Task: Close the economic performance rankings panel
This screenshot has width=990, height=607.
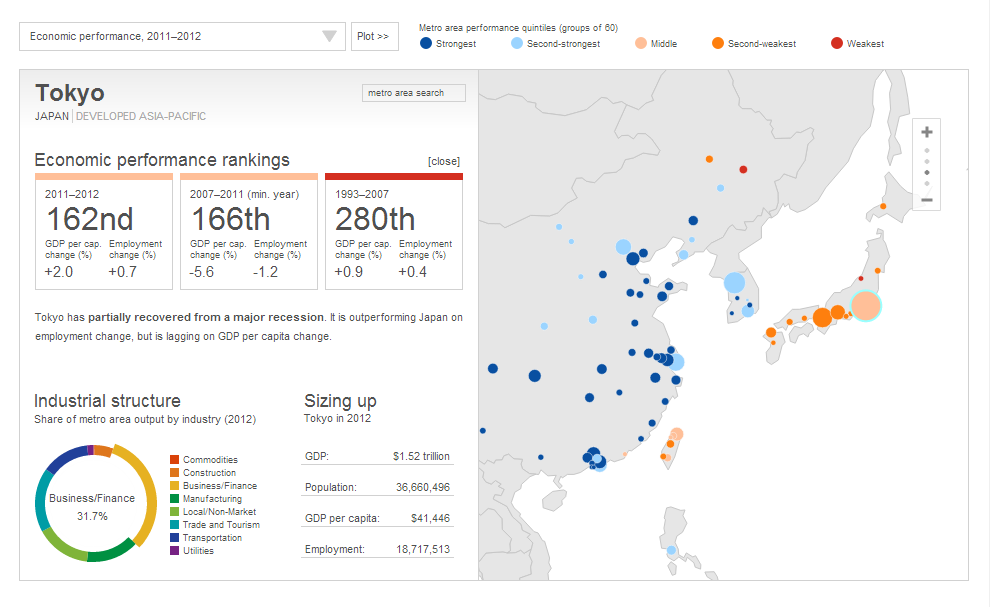Action: (x=443, y=161)
